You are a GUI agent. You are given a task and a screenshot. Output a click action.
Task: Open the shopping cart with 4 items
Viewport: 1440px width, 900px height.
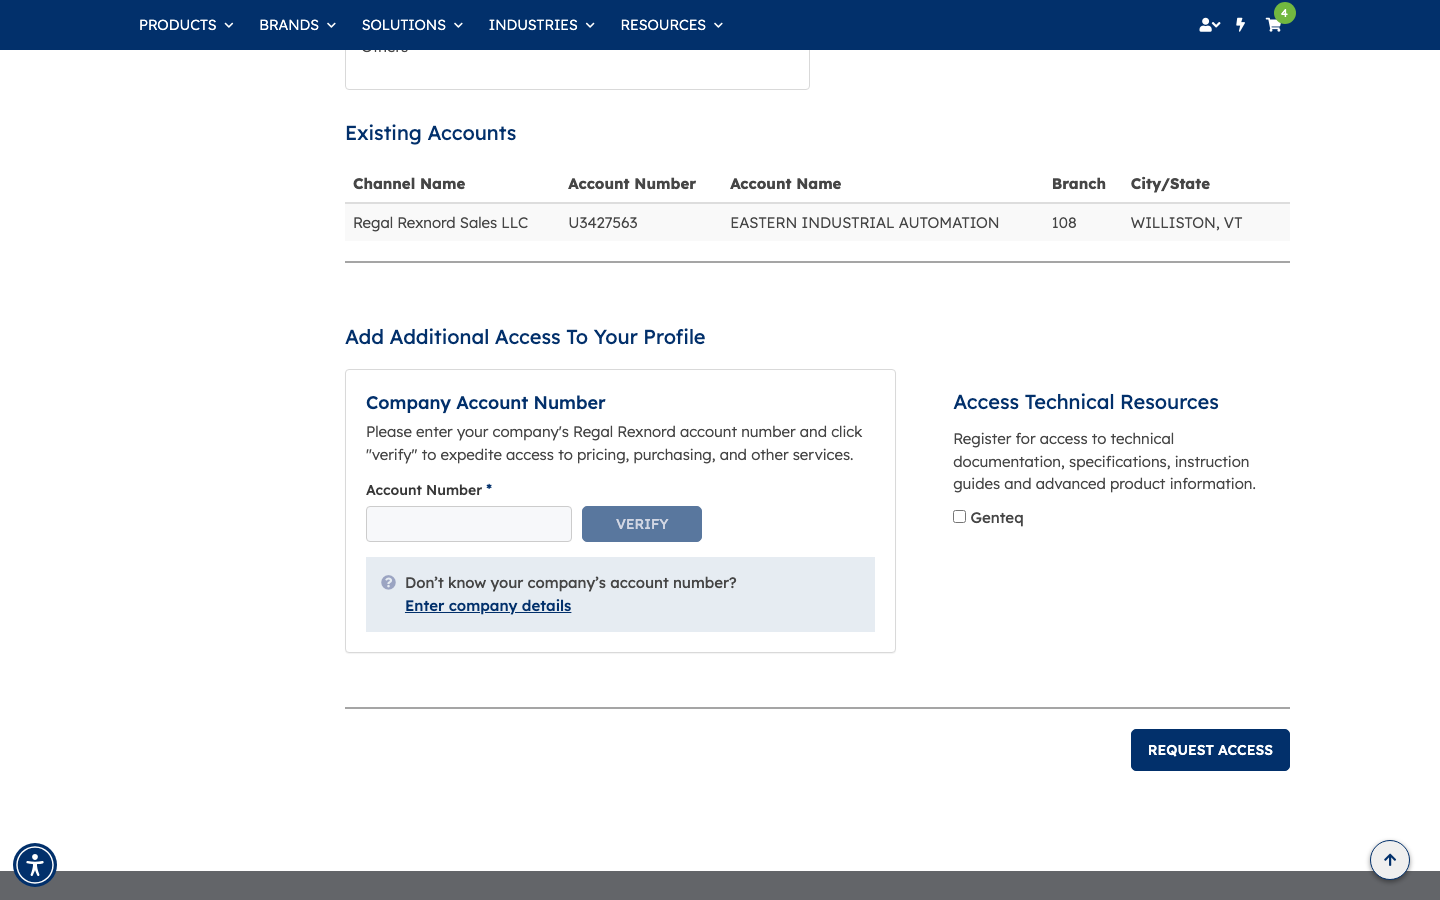point(1273,25)
